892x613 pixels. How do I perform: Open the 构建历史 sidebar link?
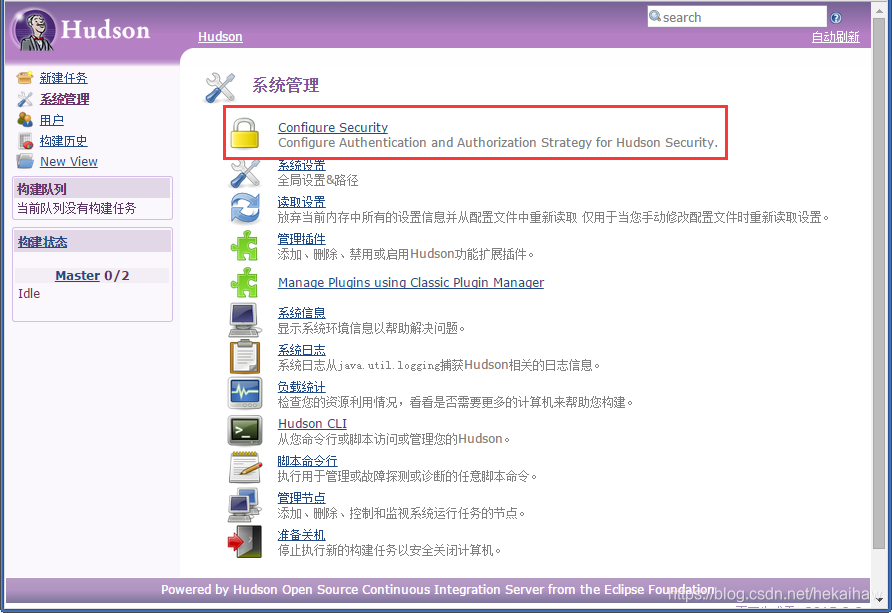point(63,140)
